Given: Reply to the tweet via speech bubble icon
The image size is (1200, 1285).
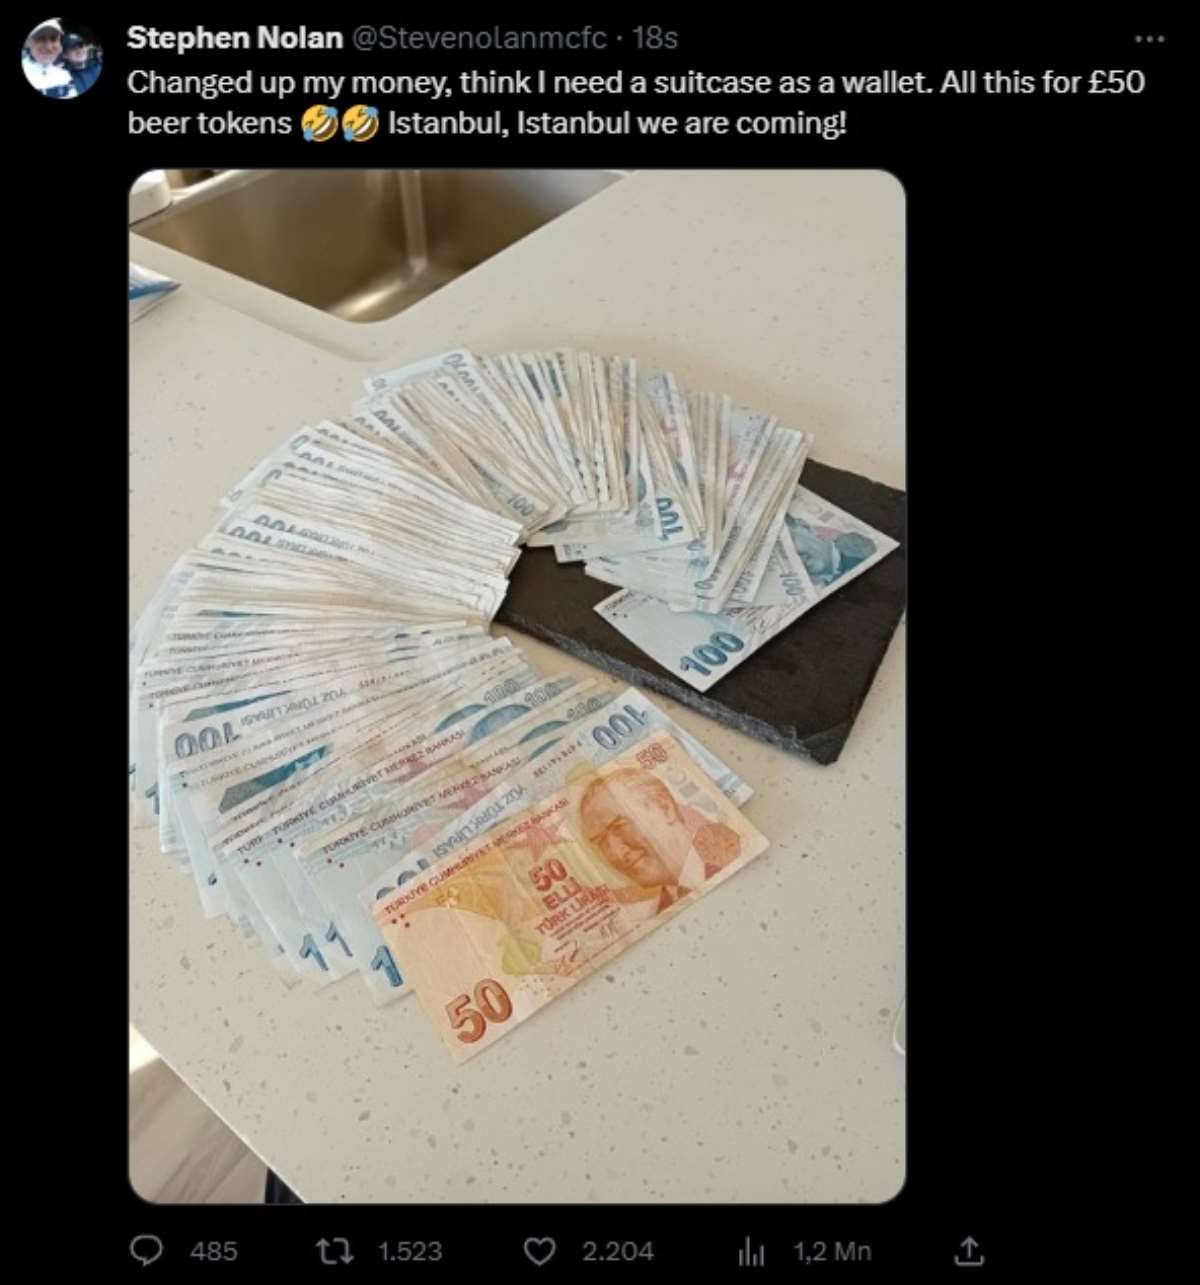Looking at the screenshot, I should click(x=148, y=1250).
